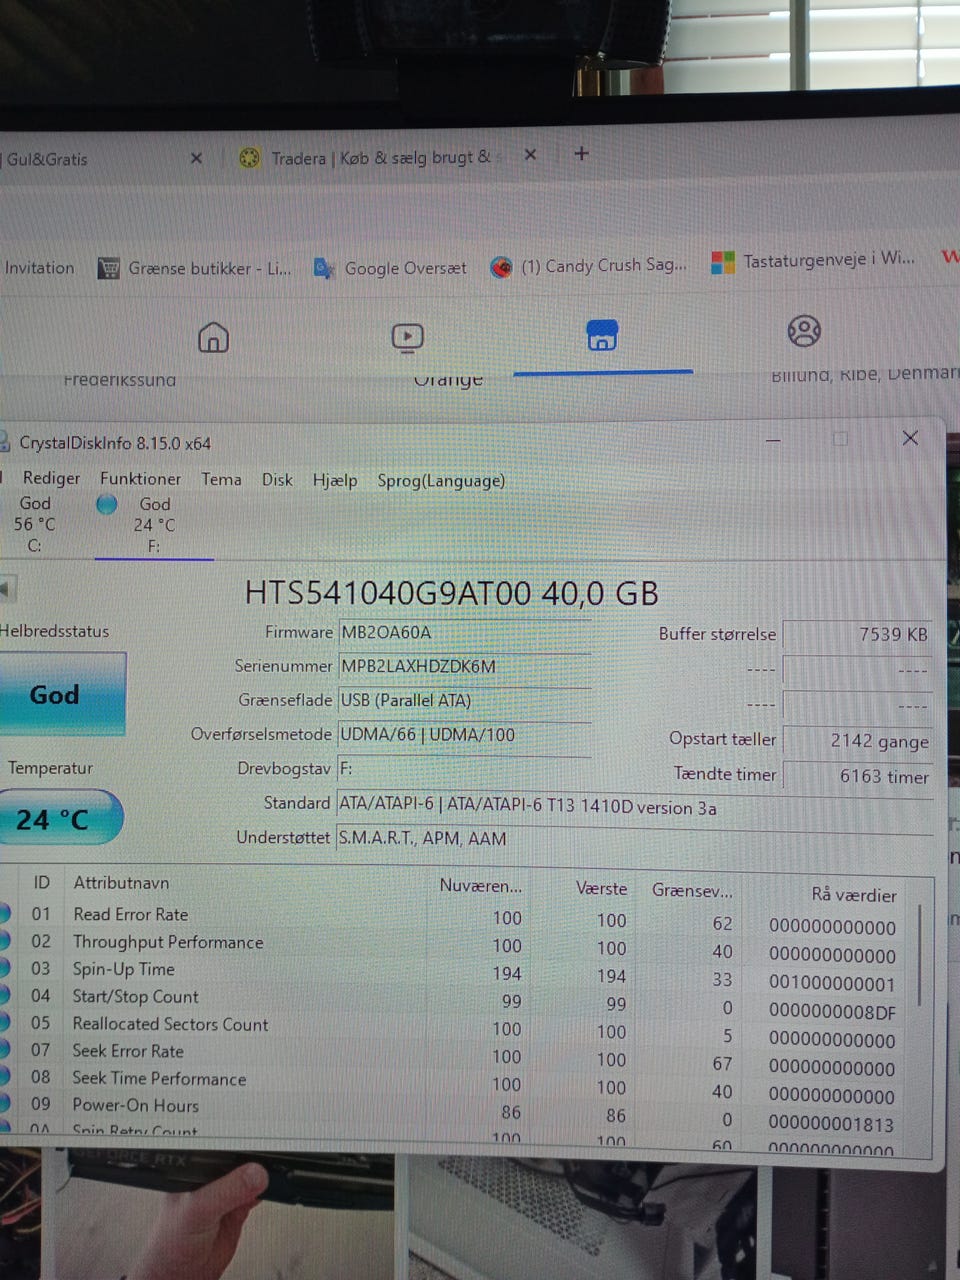
Task: Click the blue status dot for drive F:
Action: pos(106,504)
